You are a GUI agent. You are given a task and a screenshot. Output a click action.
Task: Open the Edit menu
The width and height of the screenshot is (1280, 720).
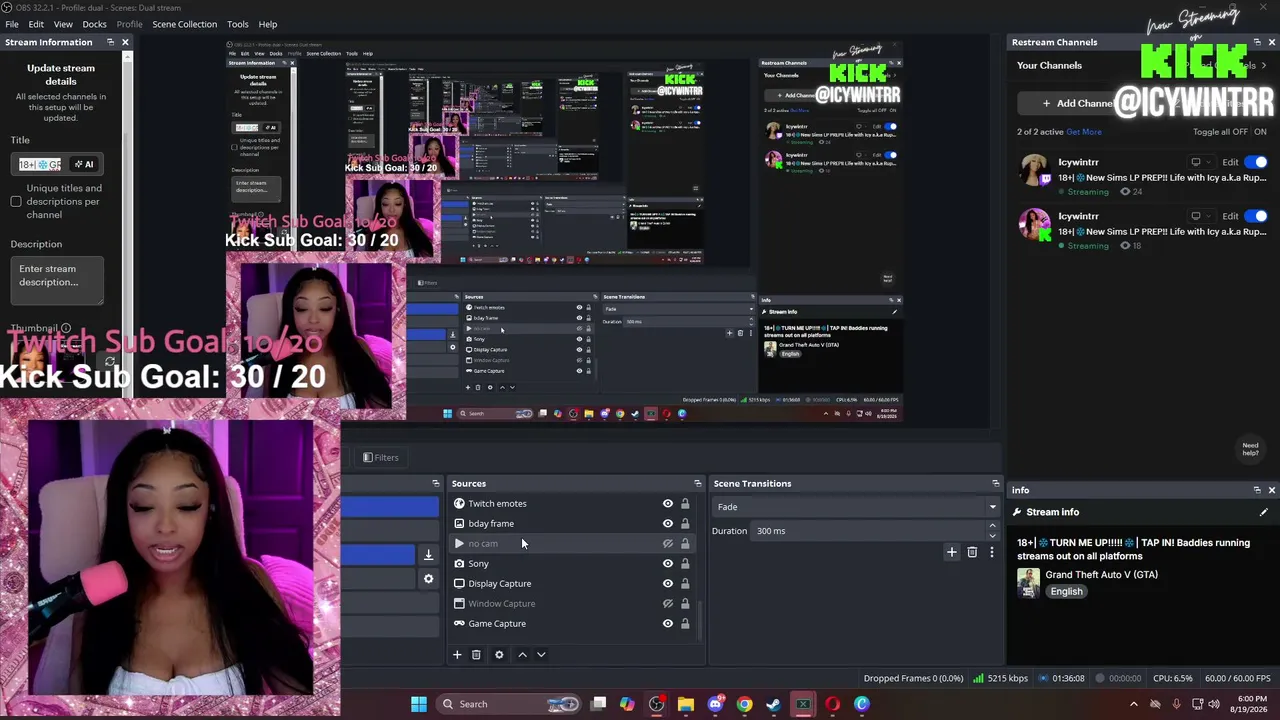pyautogui.click(x=36, y=24)
